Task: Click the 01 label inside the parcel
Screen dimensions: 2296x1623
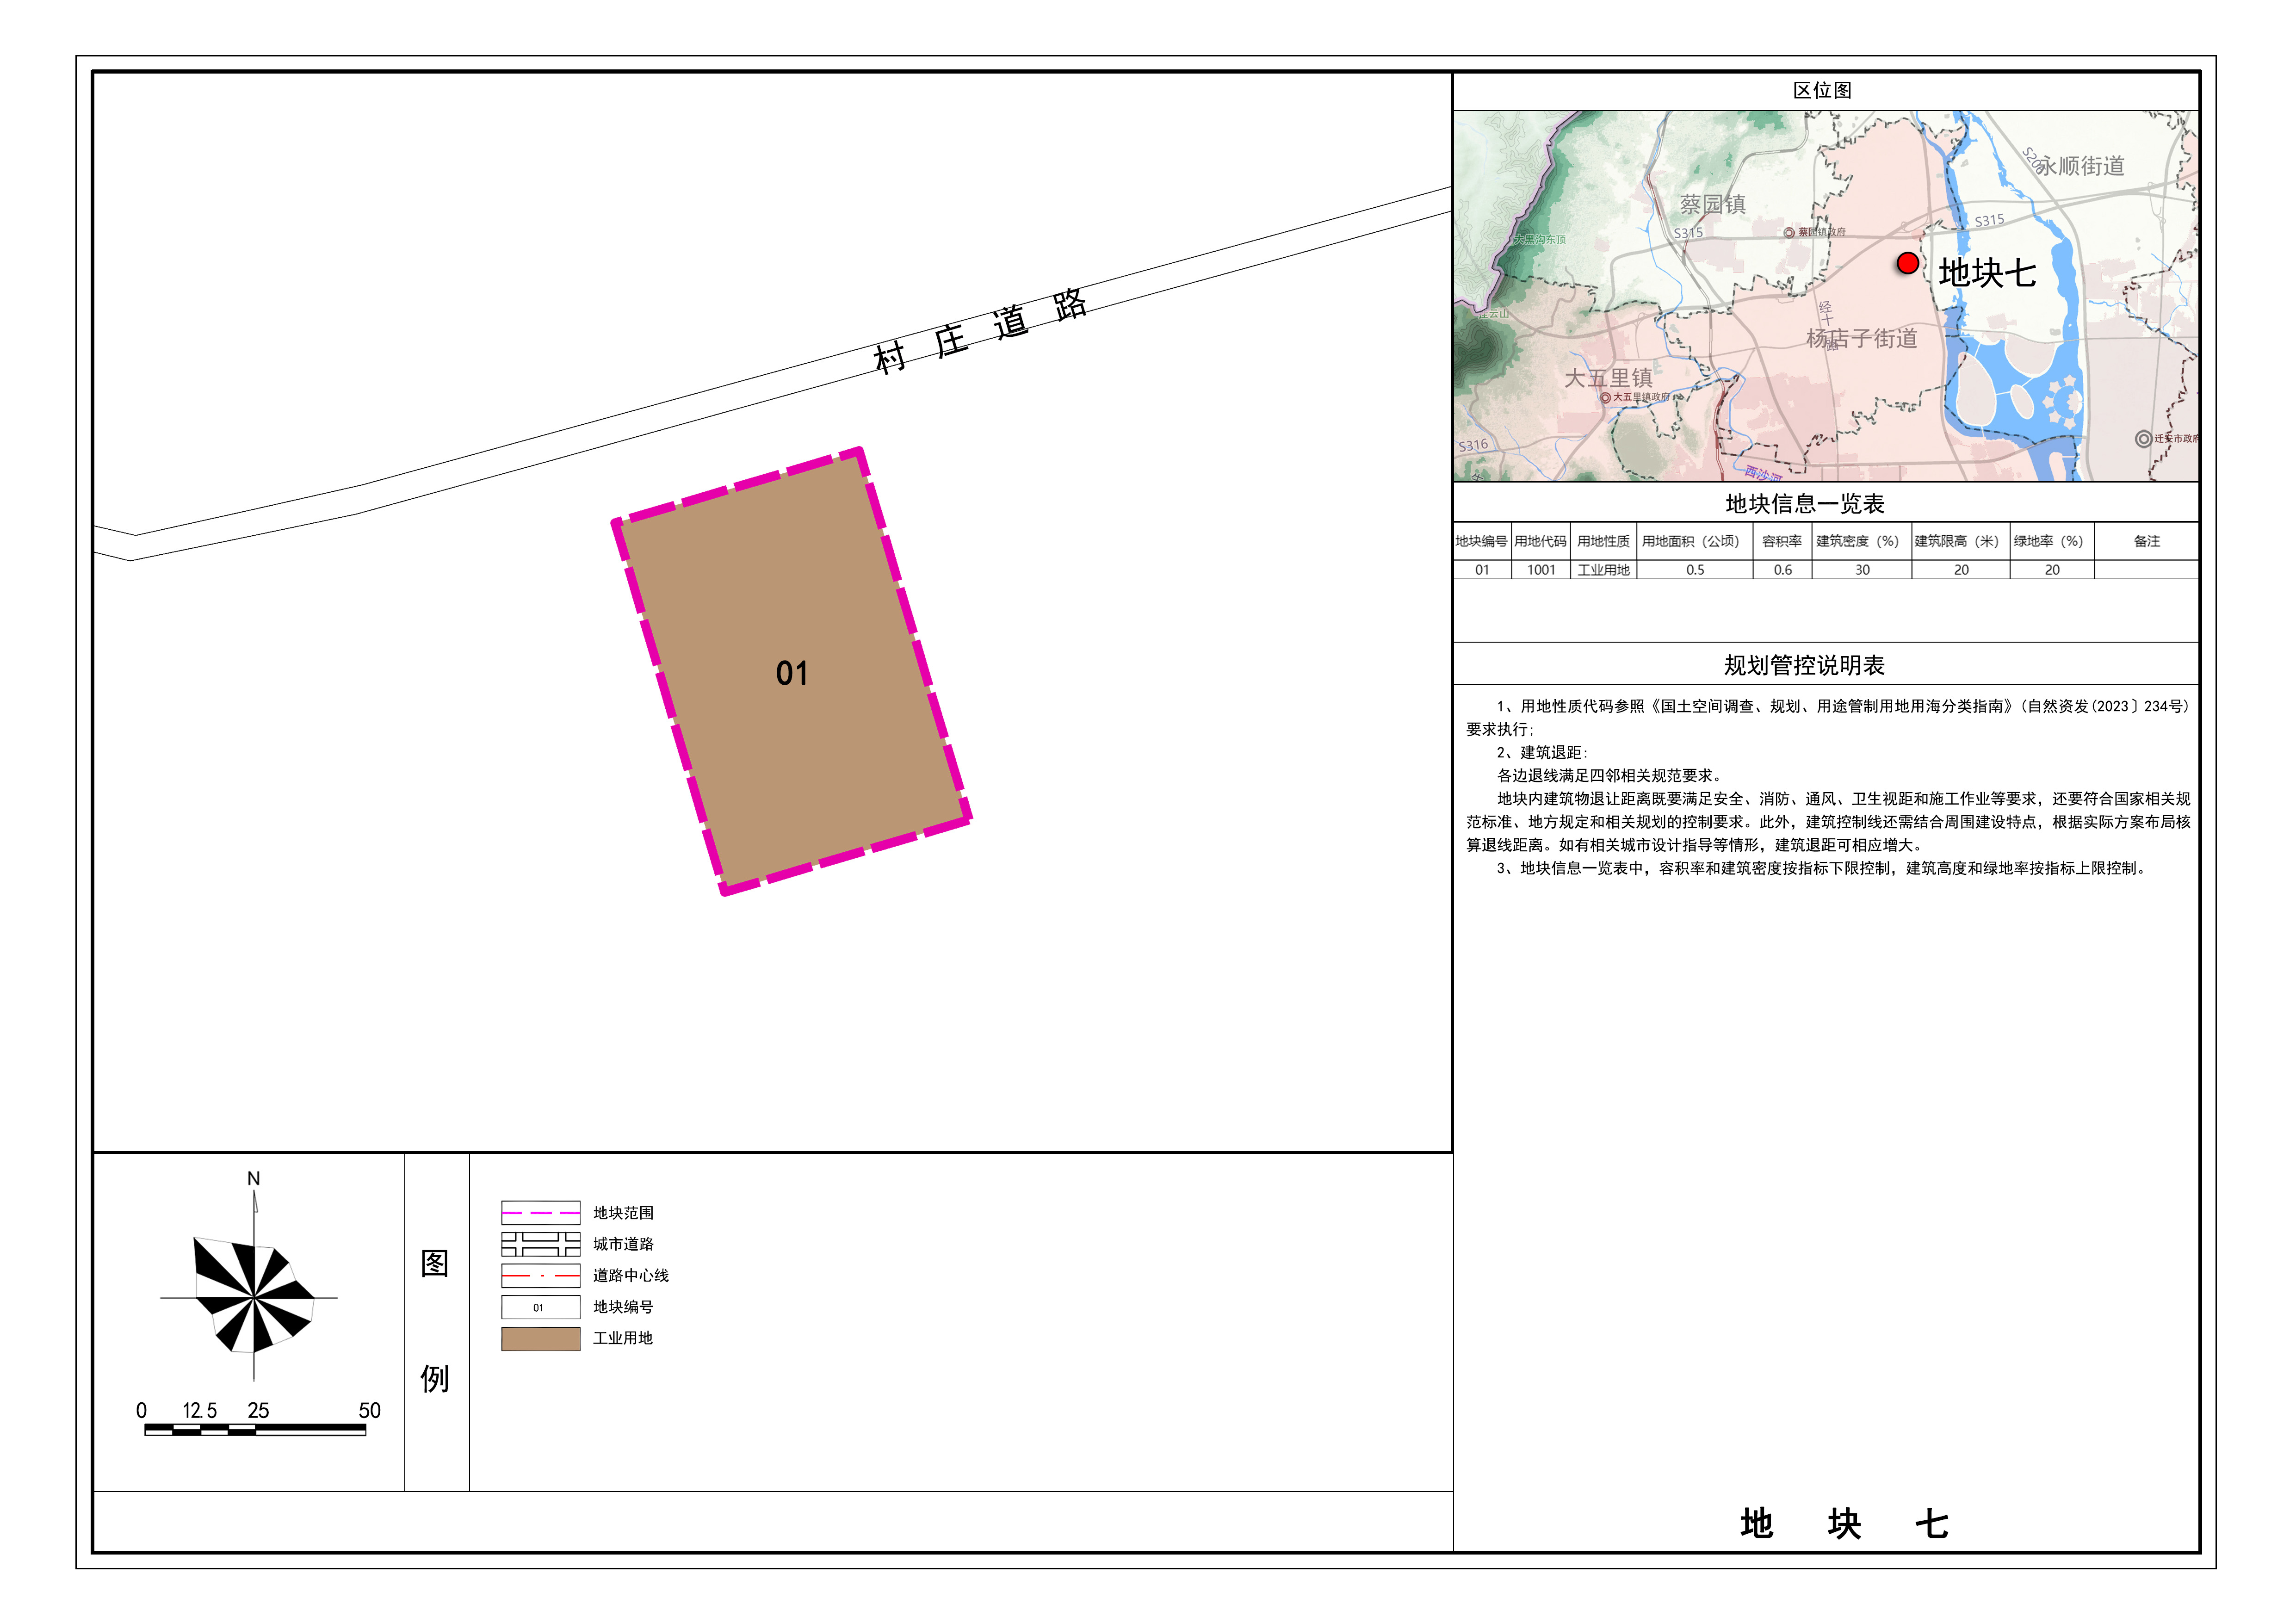Action: [x=791, y=673]
